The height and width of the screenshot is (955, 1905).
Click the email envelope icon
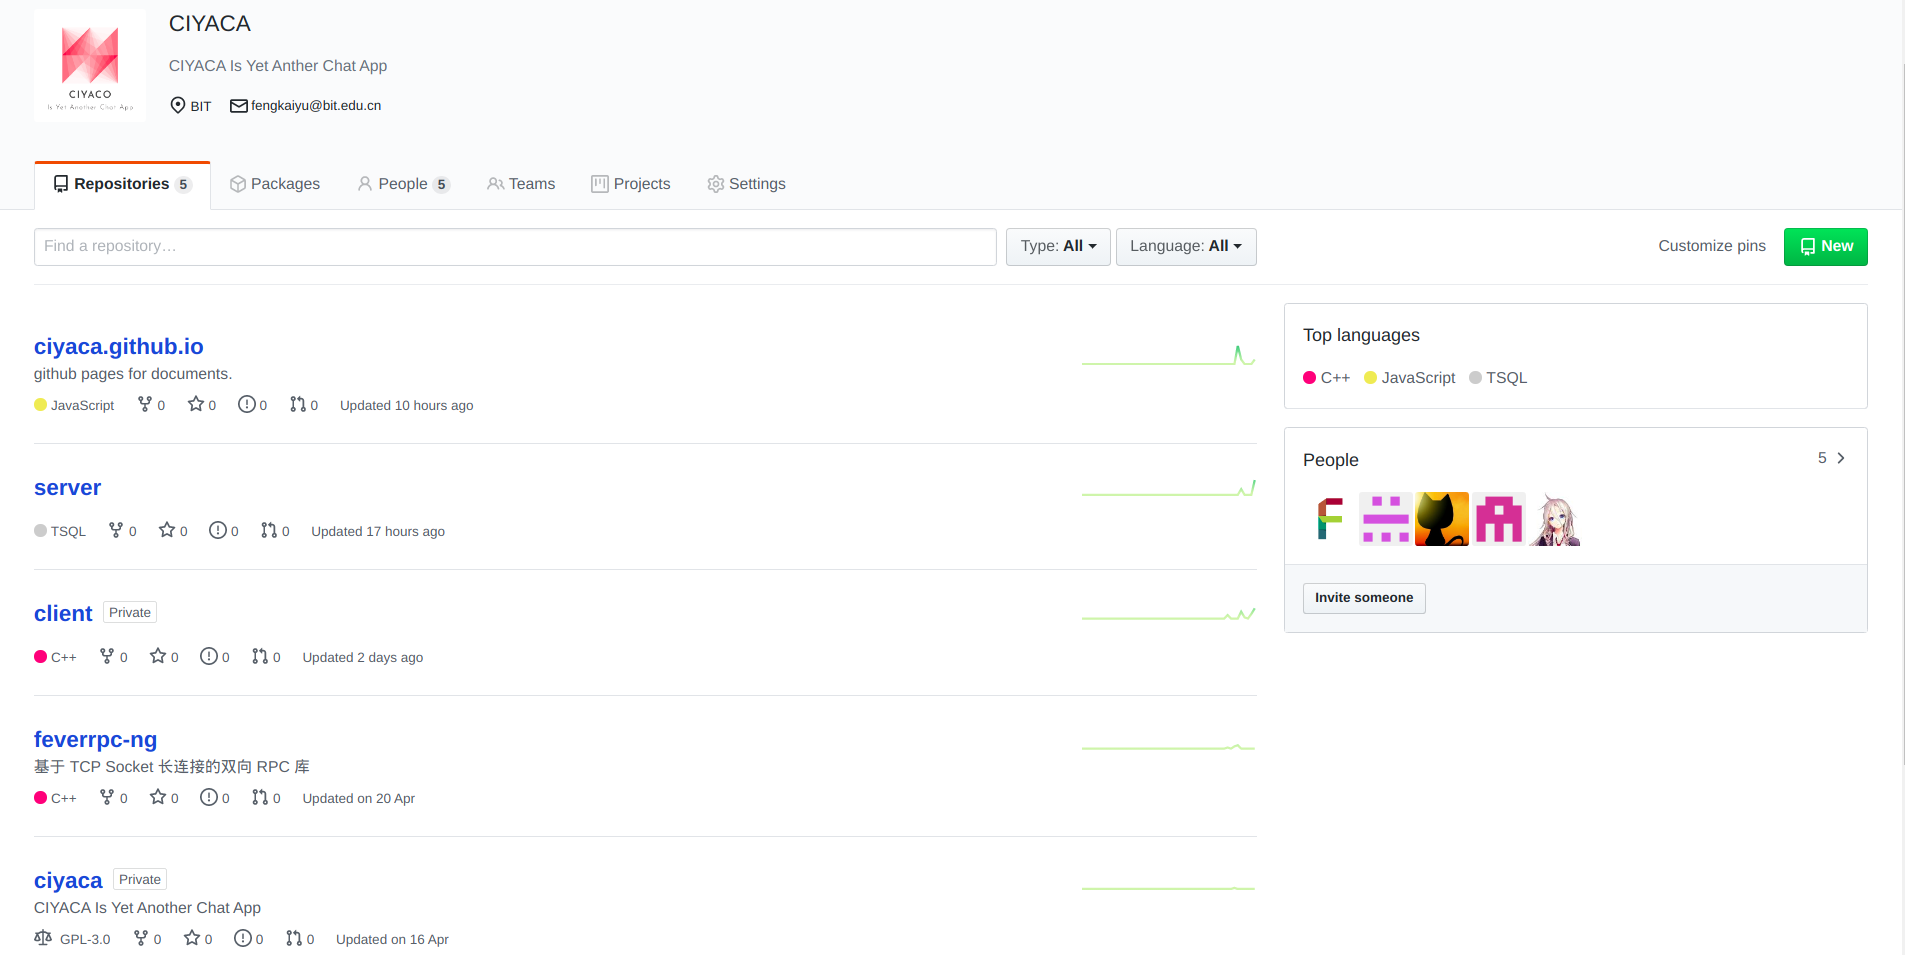(x=239, y=106)
